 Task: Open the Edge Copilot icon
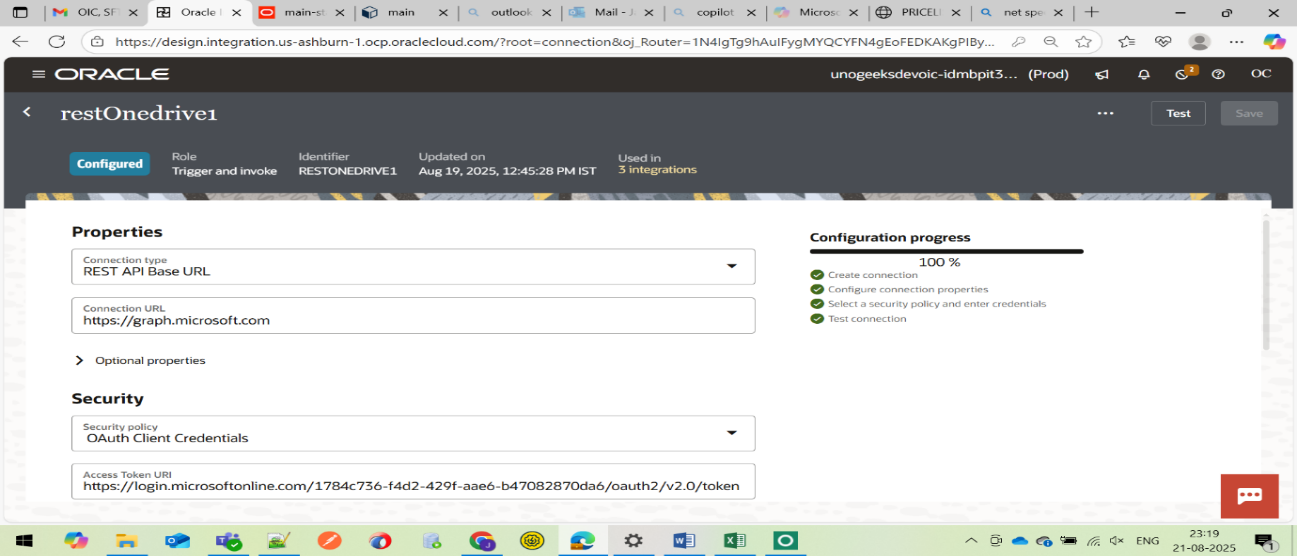(1274, 41)
